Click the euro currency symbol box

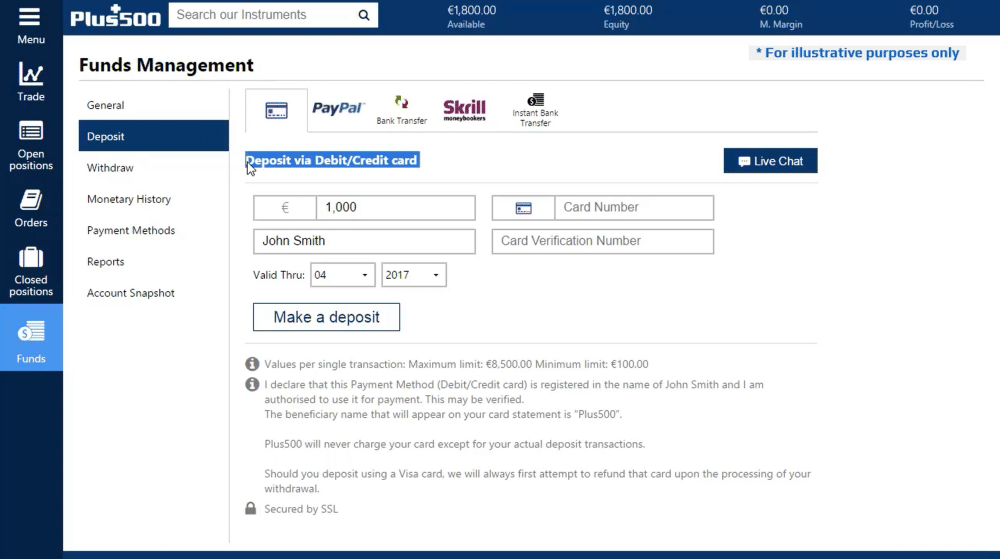tap(285, 208)
